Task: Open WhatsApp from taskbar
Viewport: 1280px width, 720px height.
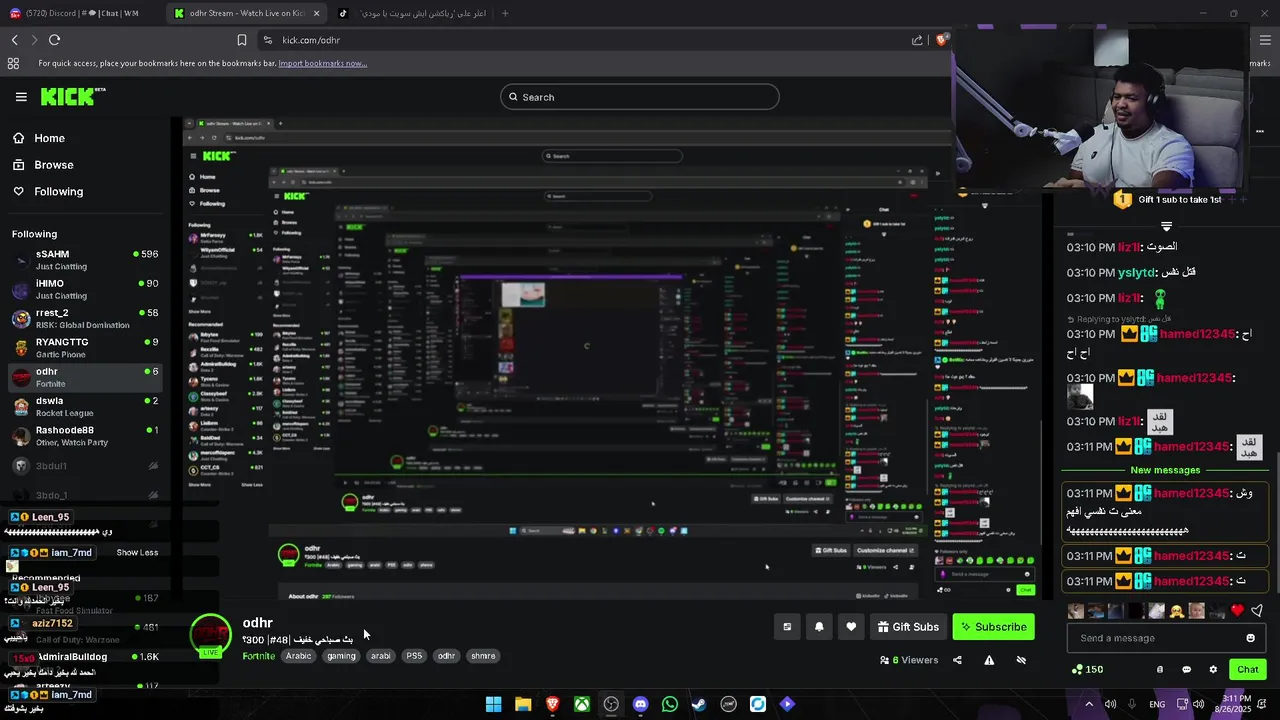Action: click(669, 704)
